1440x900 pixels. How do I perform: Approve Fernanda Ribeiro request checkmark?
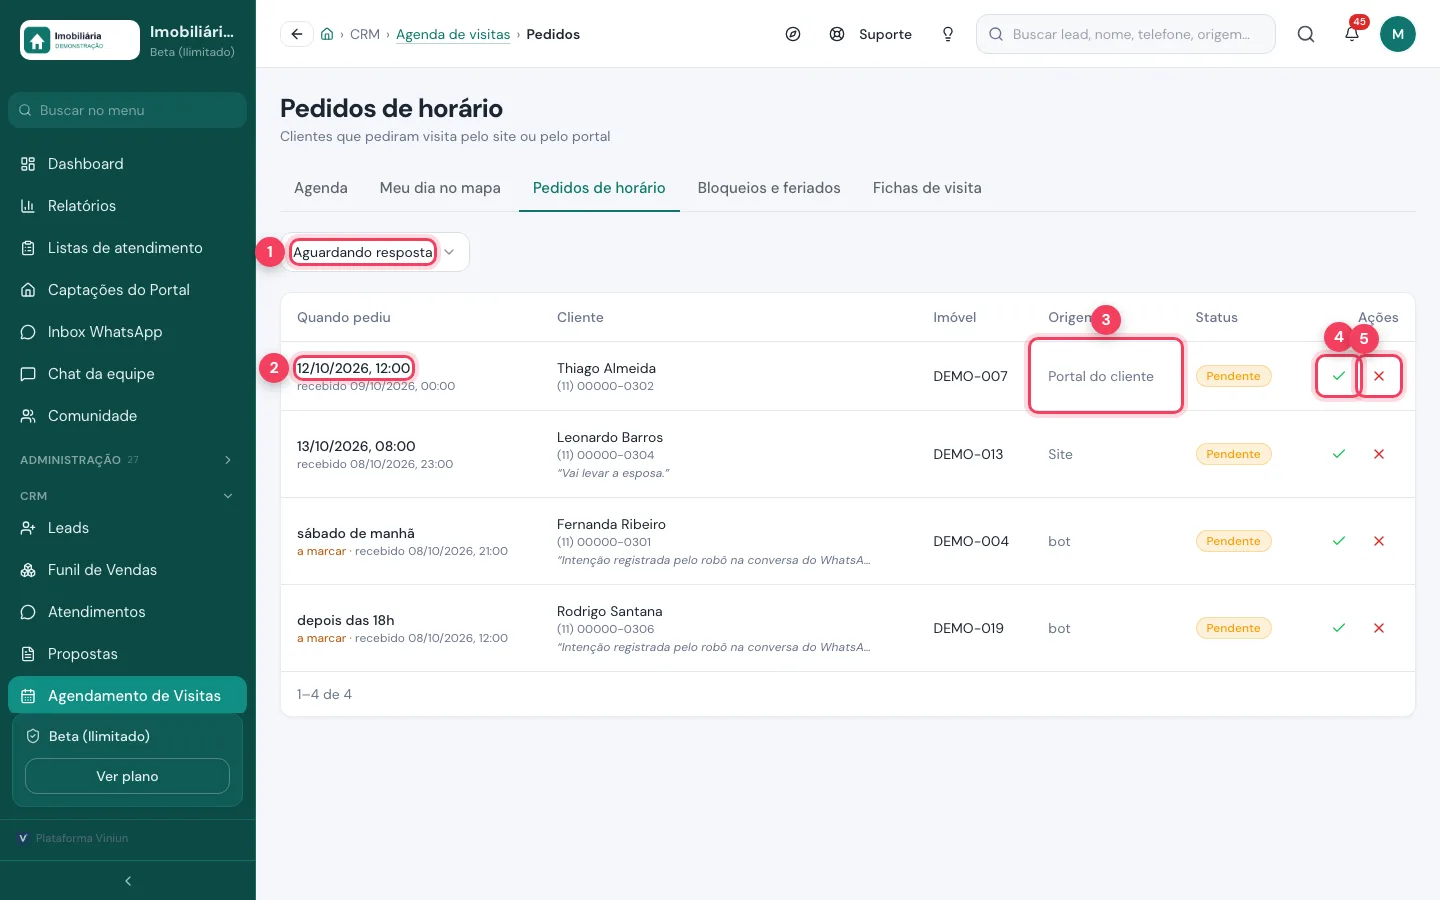pos(1339,541)
